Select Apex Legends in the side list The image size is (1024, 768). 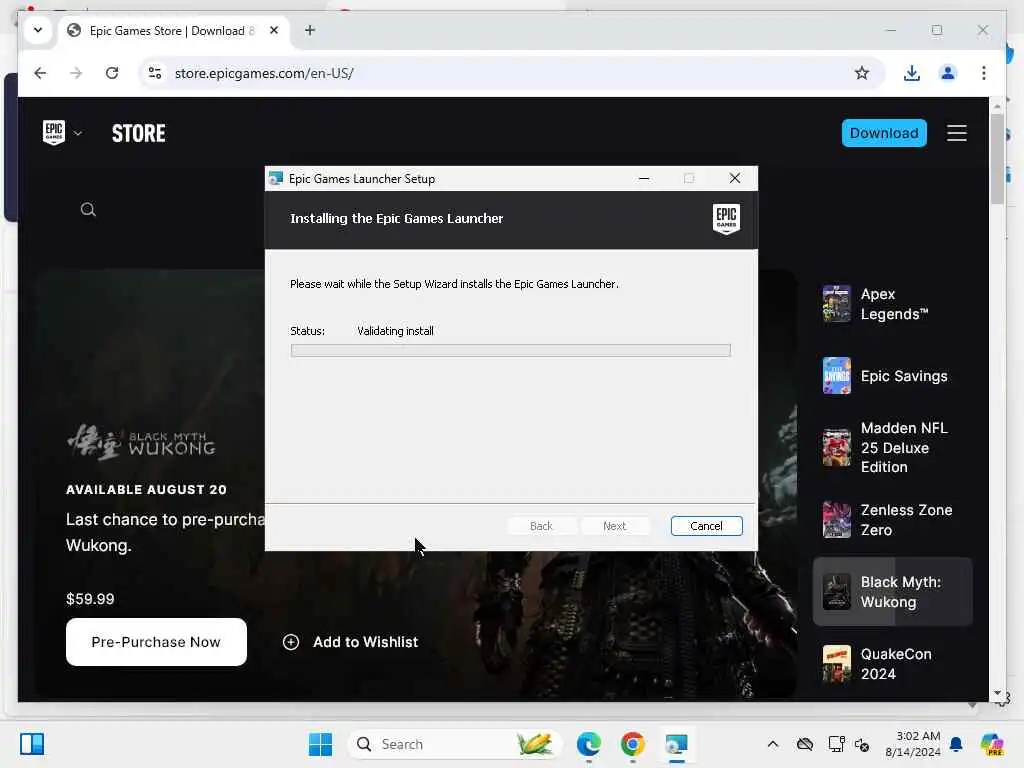(892, 304)
